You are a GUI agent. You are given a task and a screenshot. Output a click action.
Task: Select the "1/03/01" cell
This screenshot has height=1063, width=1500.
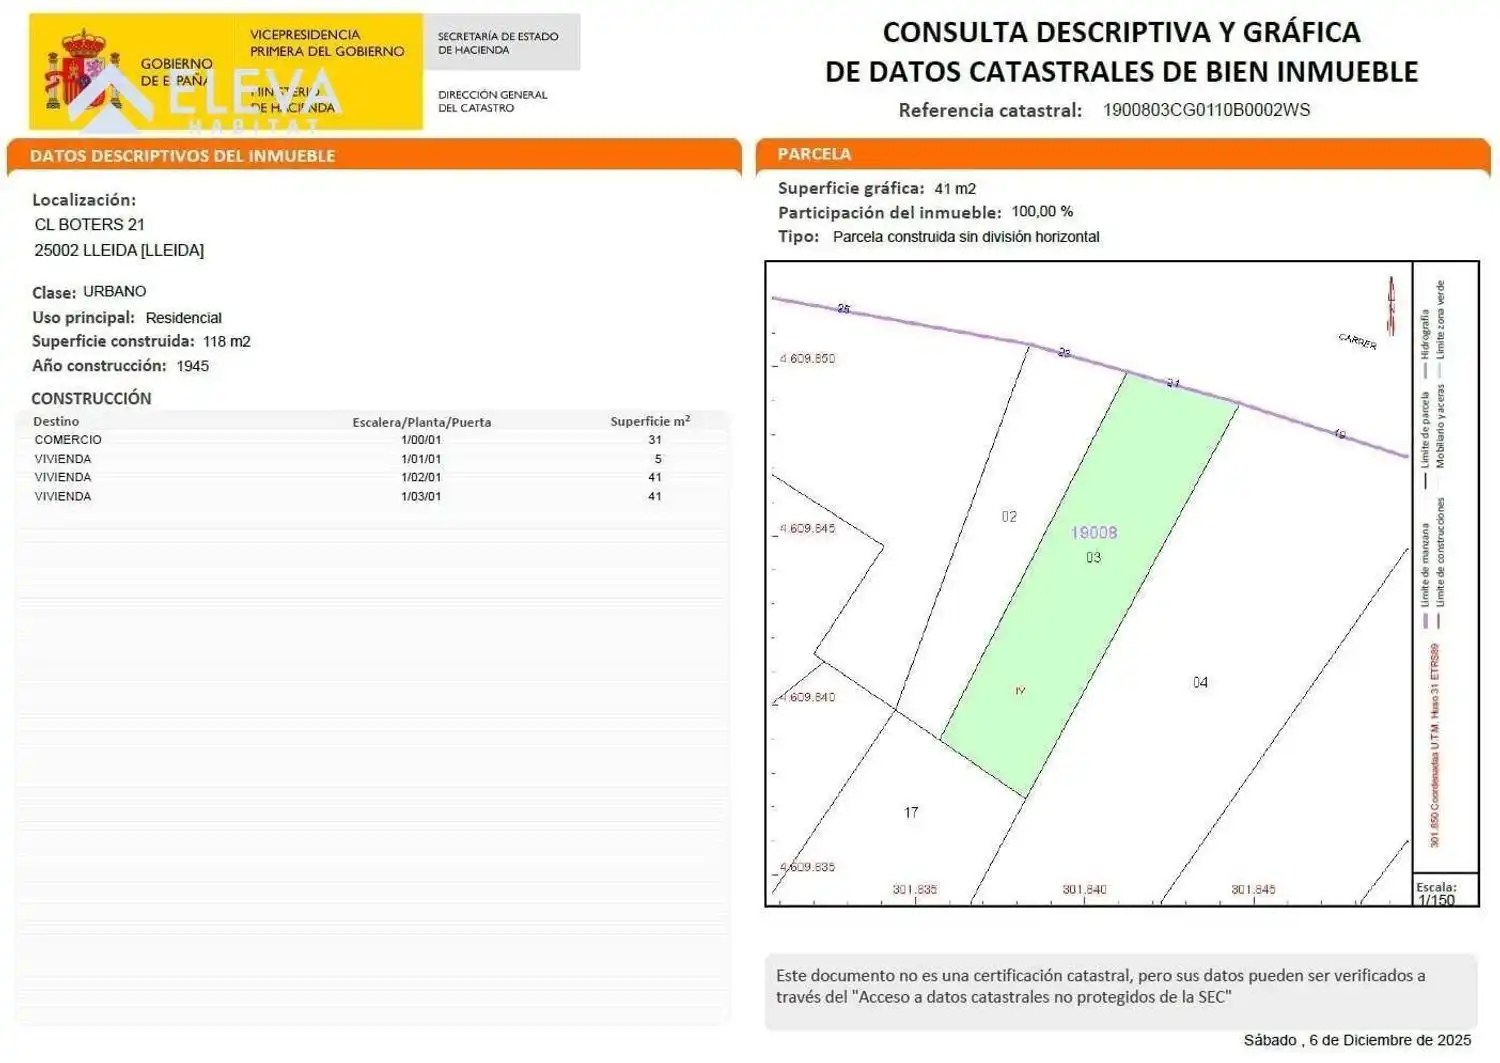(x=421, y=496)
